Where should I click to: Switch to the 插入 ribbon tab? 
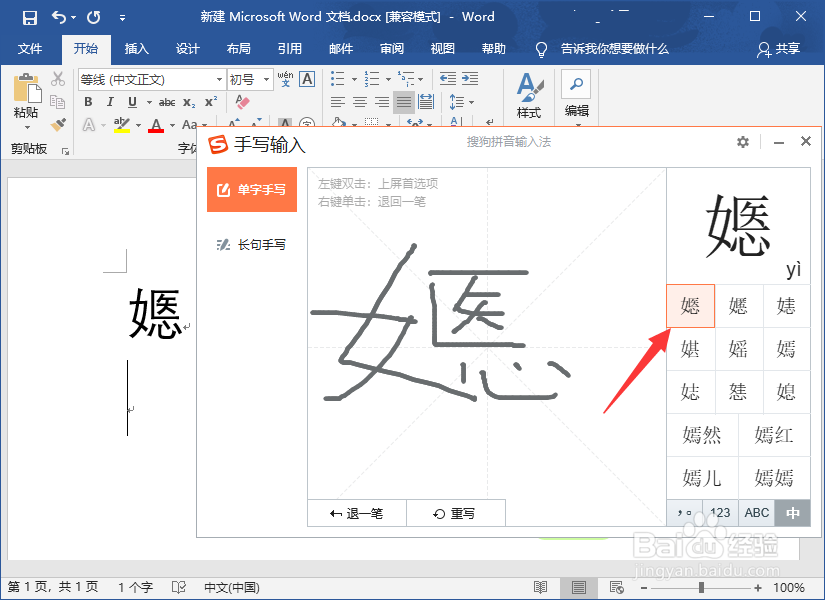click(137, 48)
